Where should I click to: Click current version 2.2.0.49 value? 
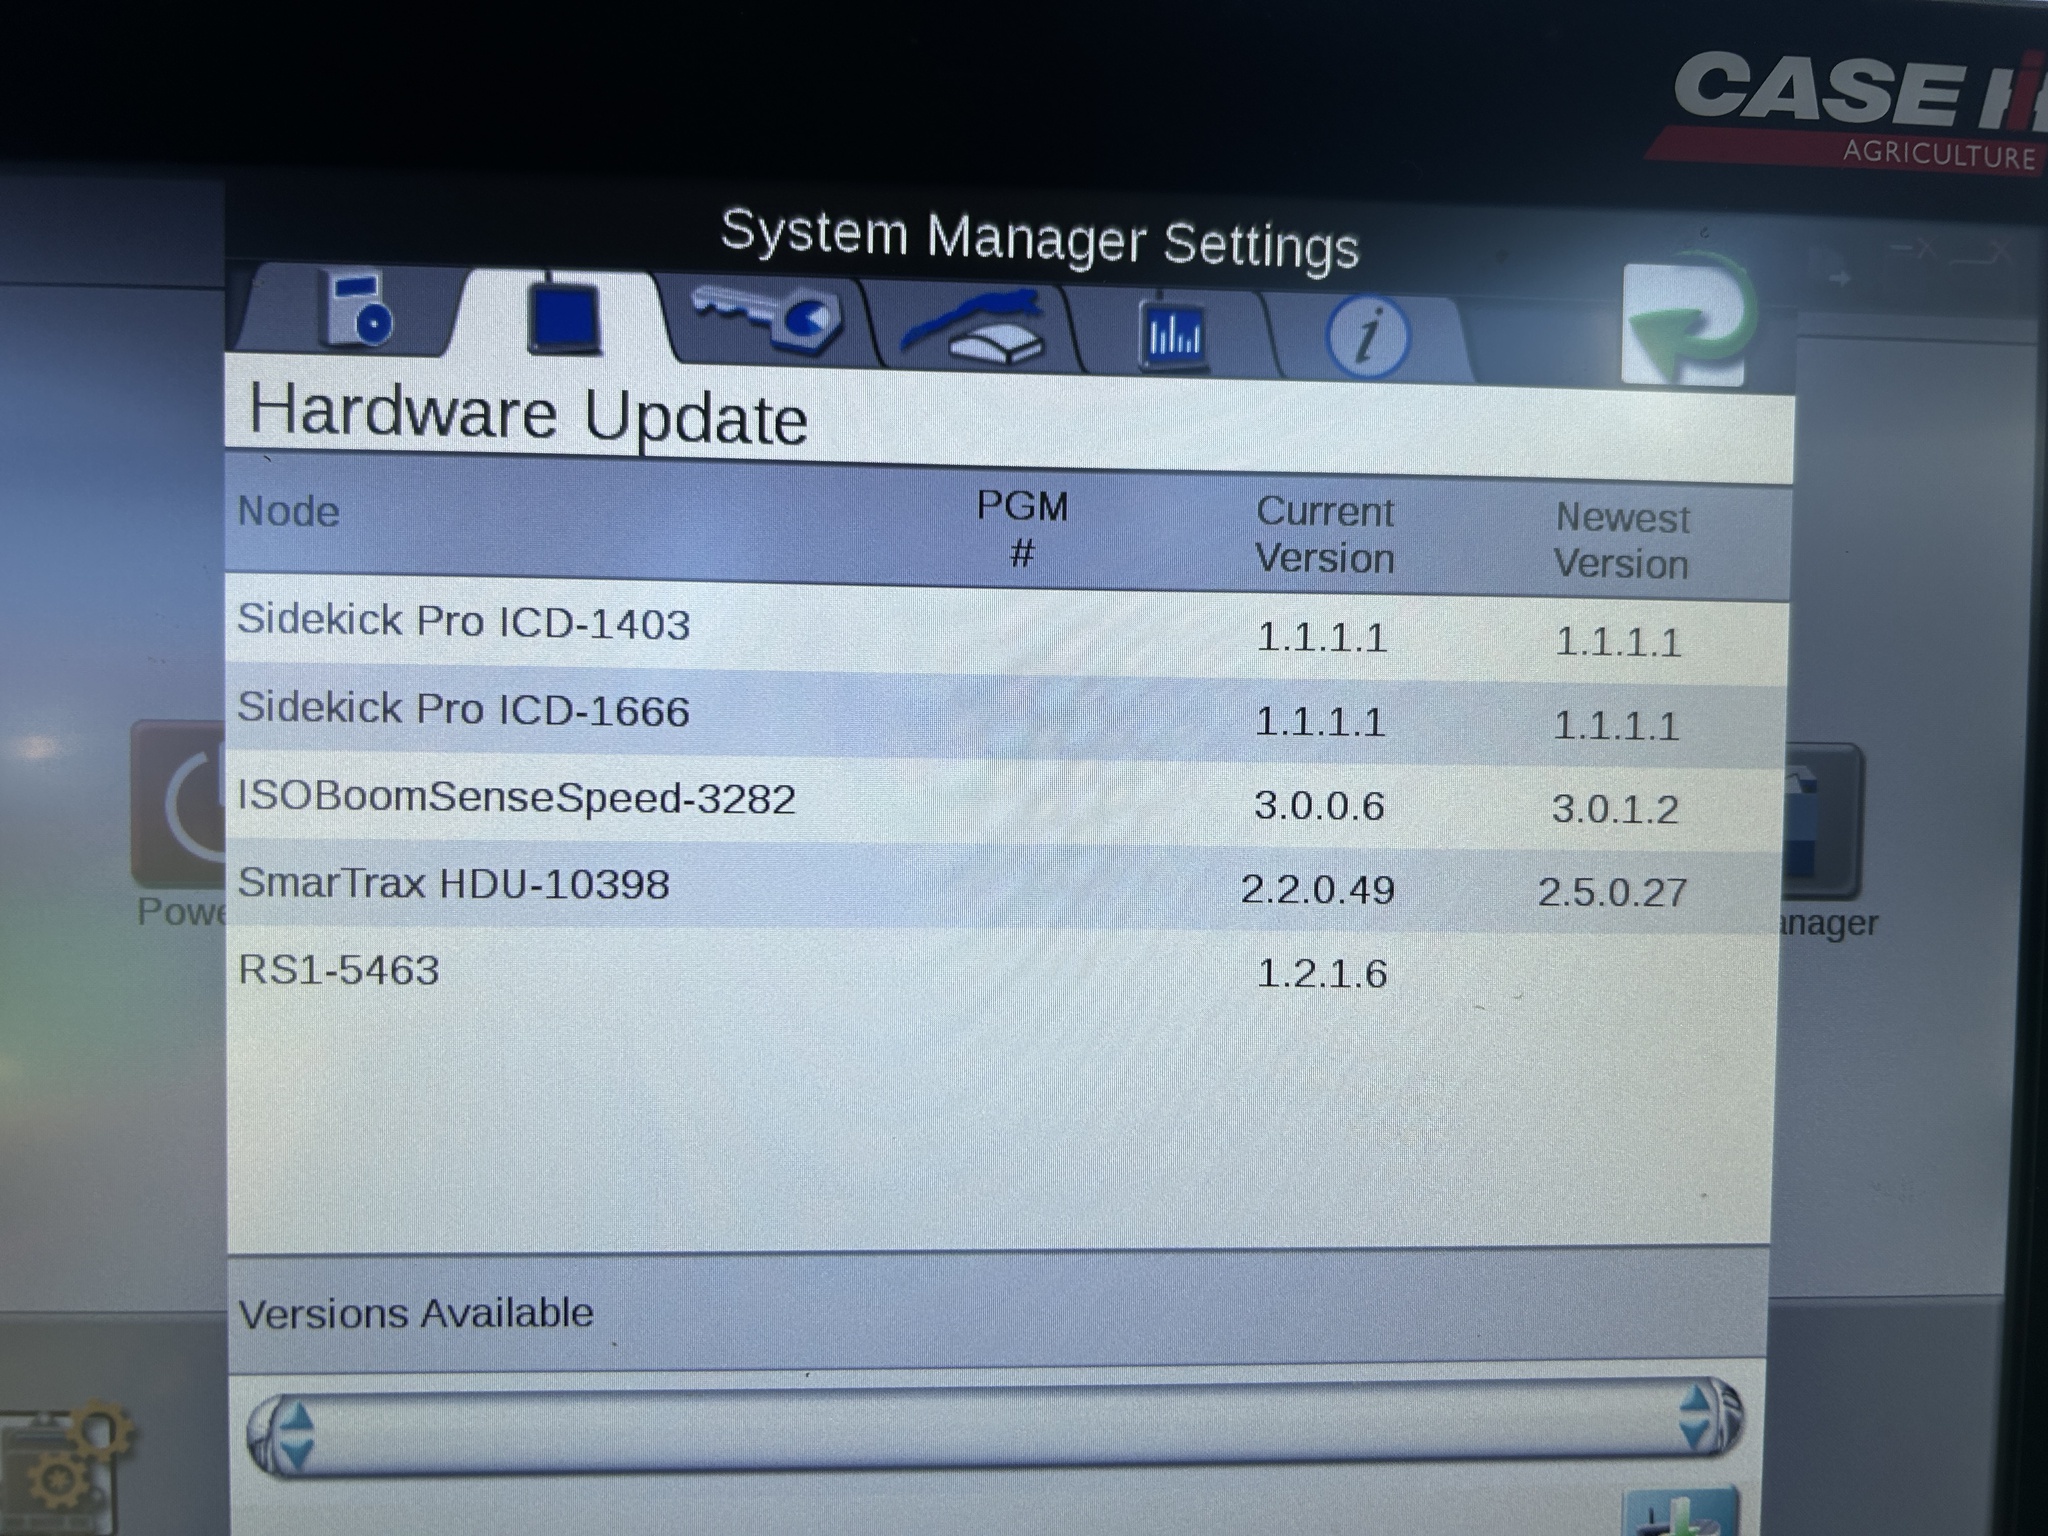click(1318, 889)
